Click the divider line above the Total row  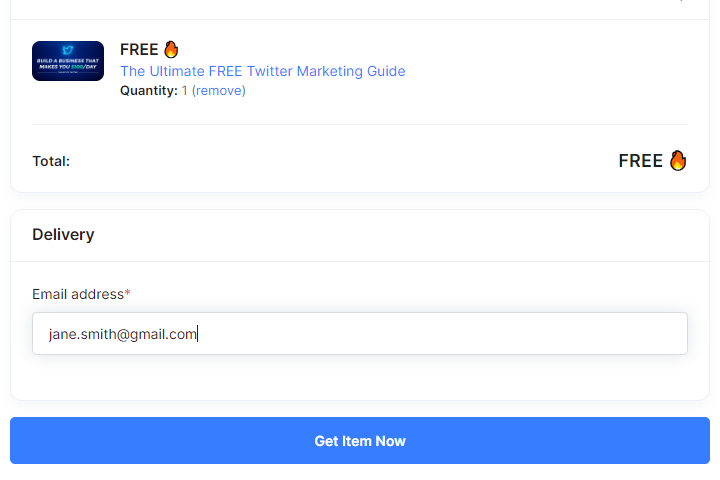360,124
